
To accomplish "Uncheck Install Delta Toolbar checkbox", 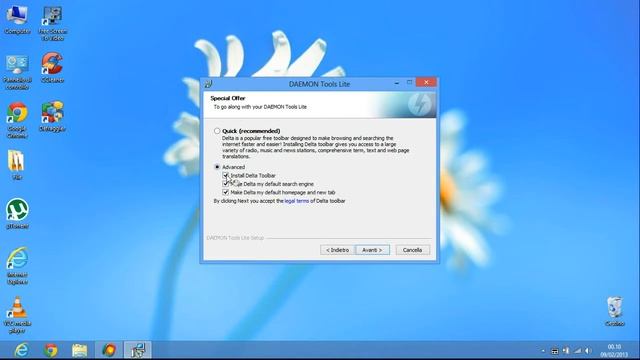I will click(x=226, y=176).
